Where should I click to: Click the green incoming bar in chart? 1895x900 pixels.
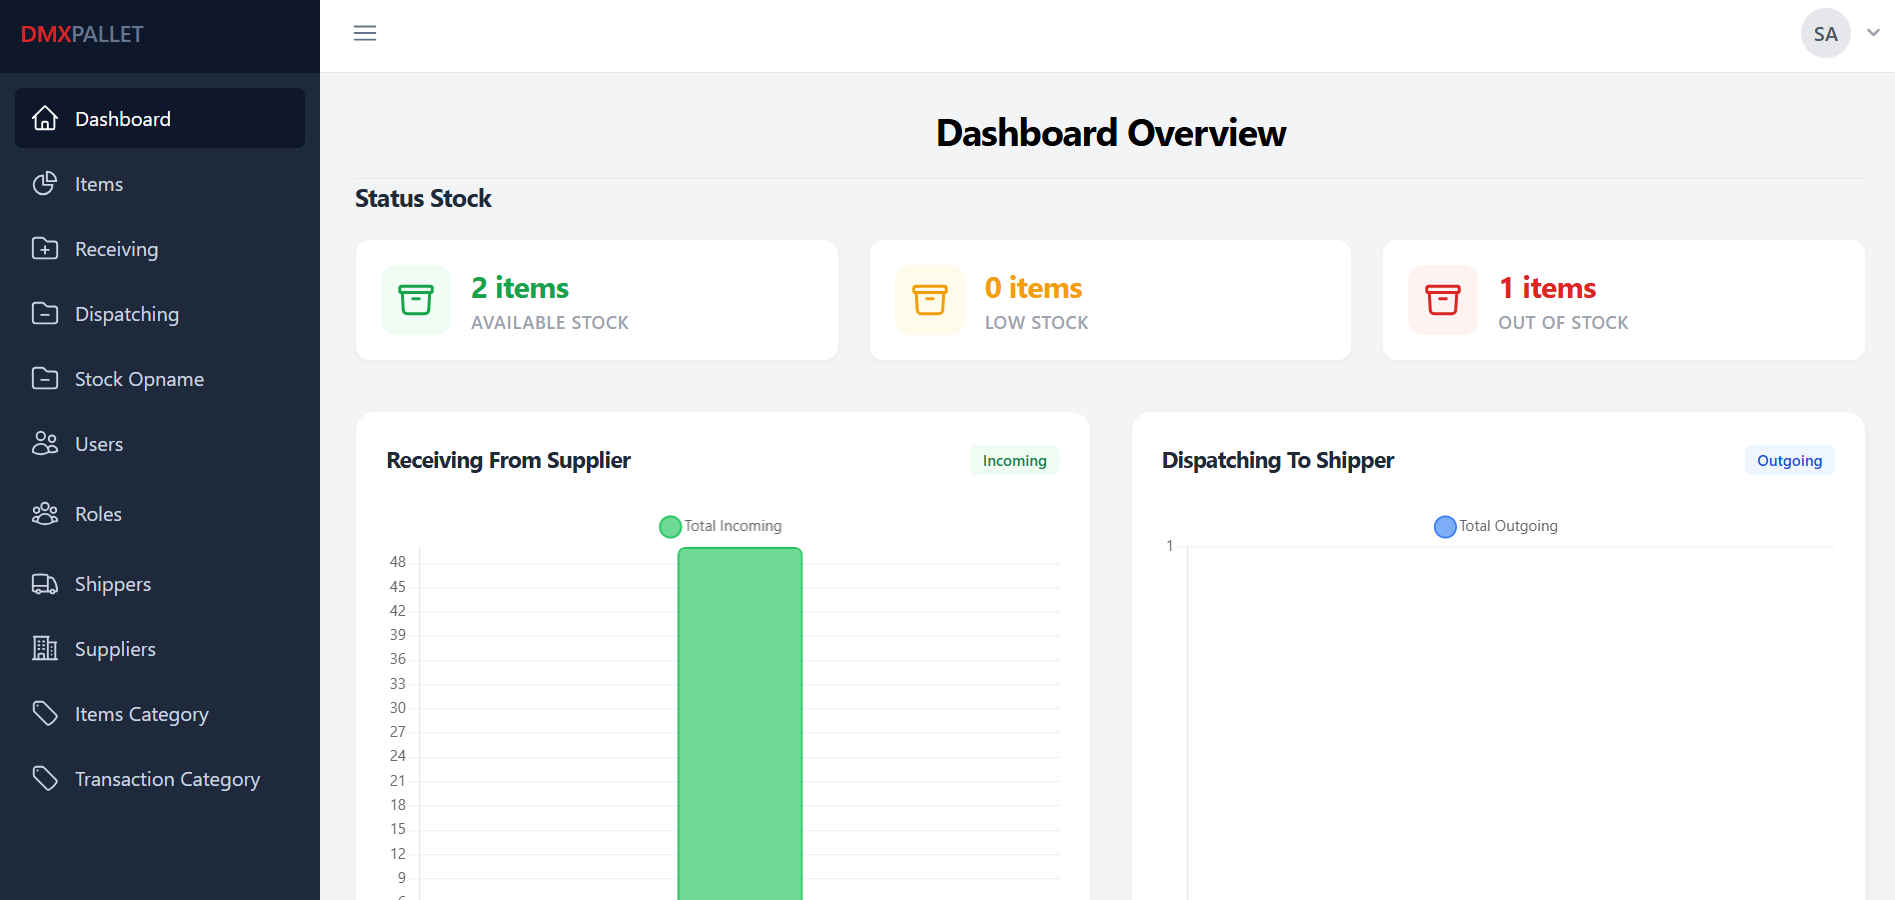click(740, 723)
